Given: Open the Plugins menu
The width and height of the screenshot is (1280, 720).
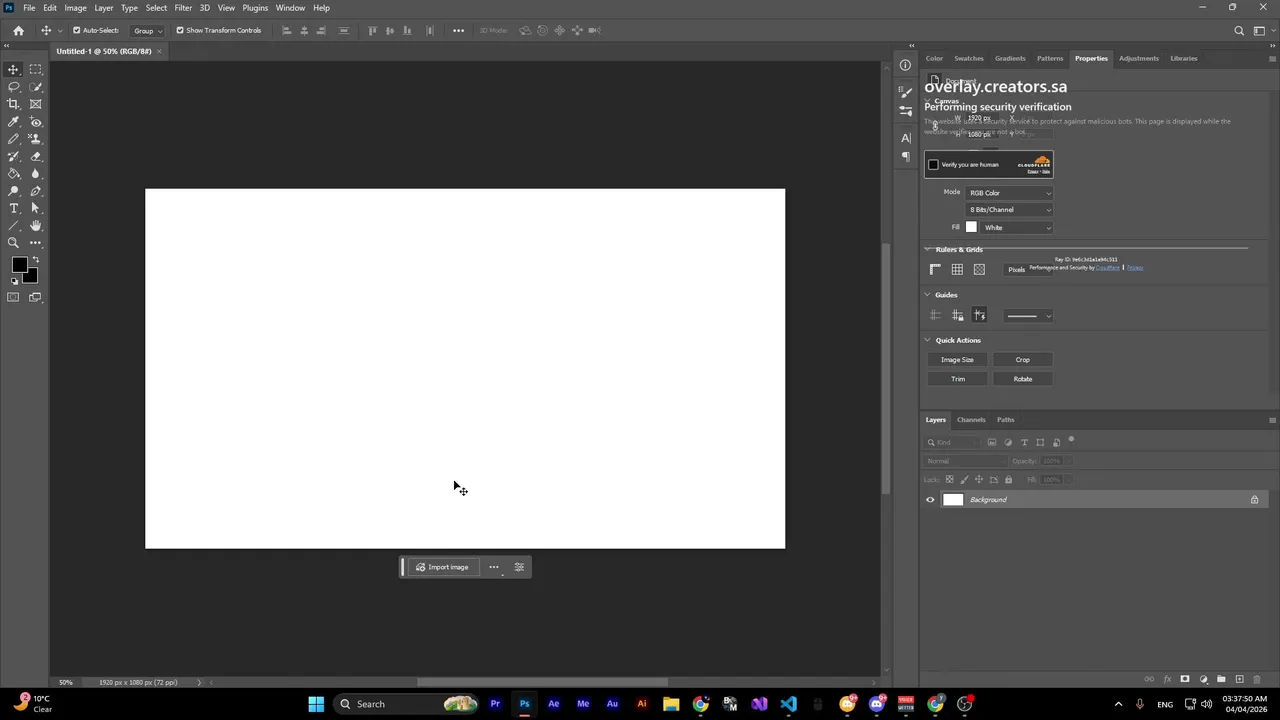Looking at the screenshot, I should [255, 8].
